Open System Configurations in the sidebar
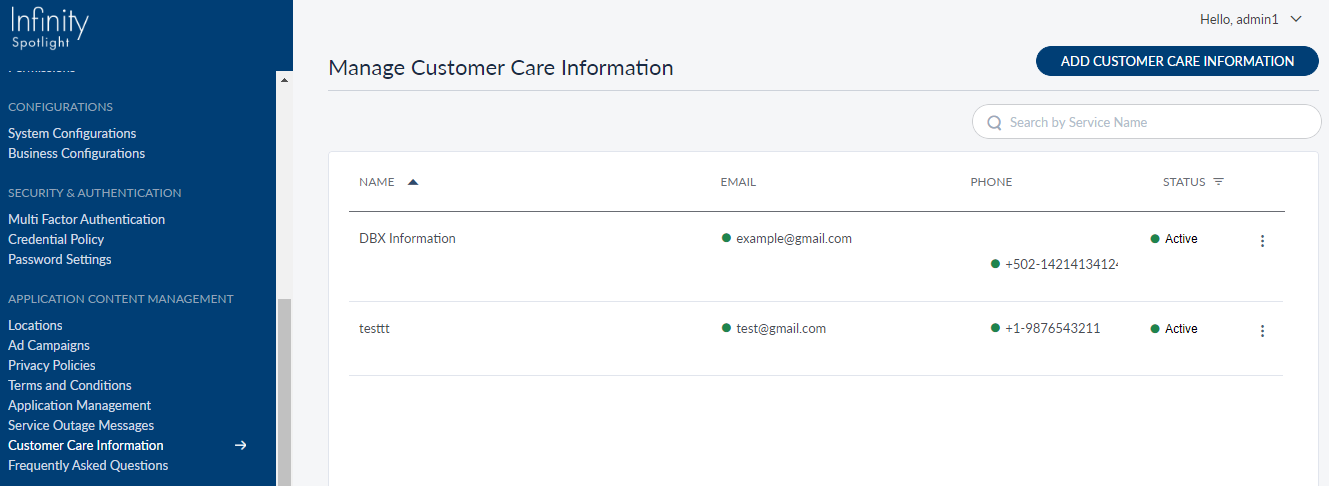Image resolution: width=1329 pixels, height=486 pixels. [x=72, y=133]
